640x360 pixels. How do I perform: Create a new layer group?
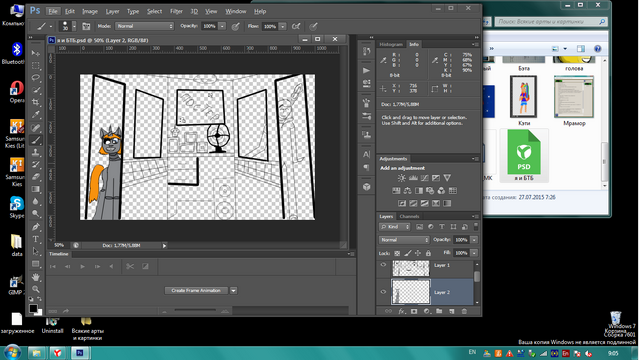pos(439,311)
